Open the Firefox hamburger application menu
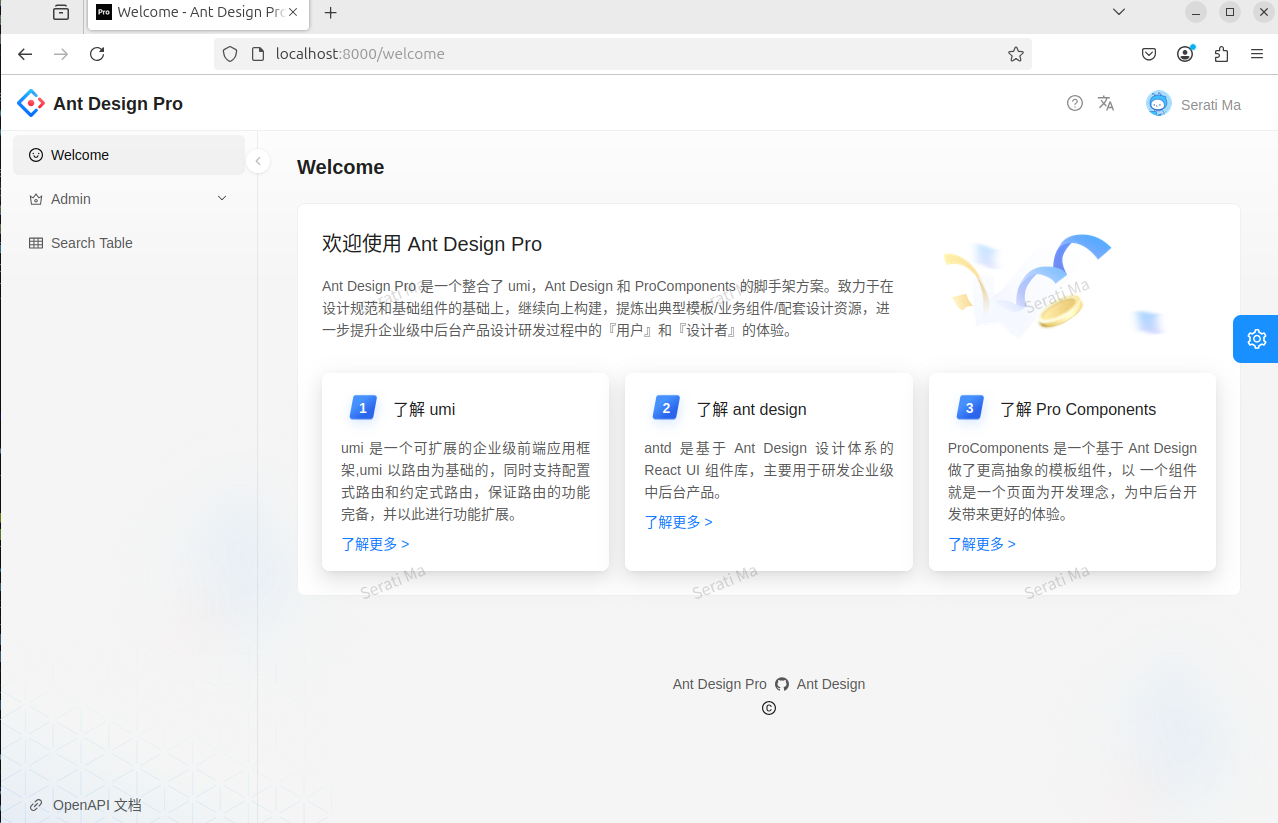This screenshot has width=1278, height=823. coord(1257,54)
